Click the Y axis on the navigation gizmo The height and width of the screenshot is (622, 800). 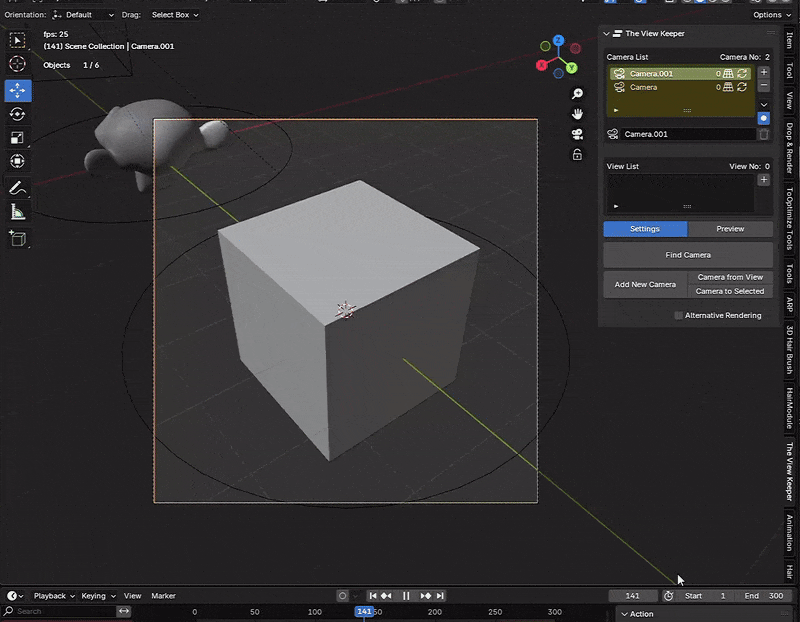click(x=571, y=67)
